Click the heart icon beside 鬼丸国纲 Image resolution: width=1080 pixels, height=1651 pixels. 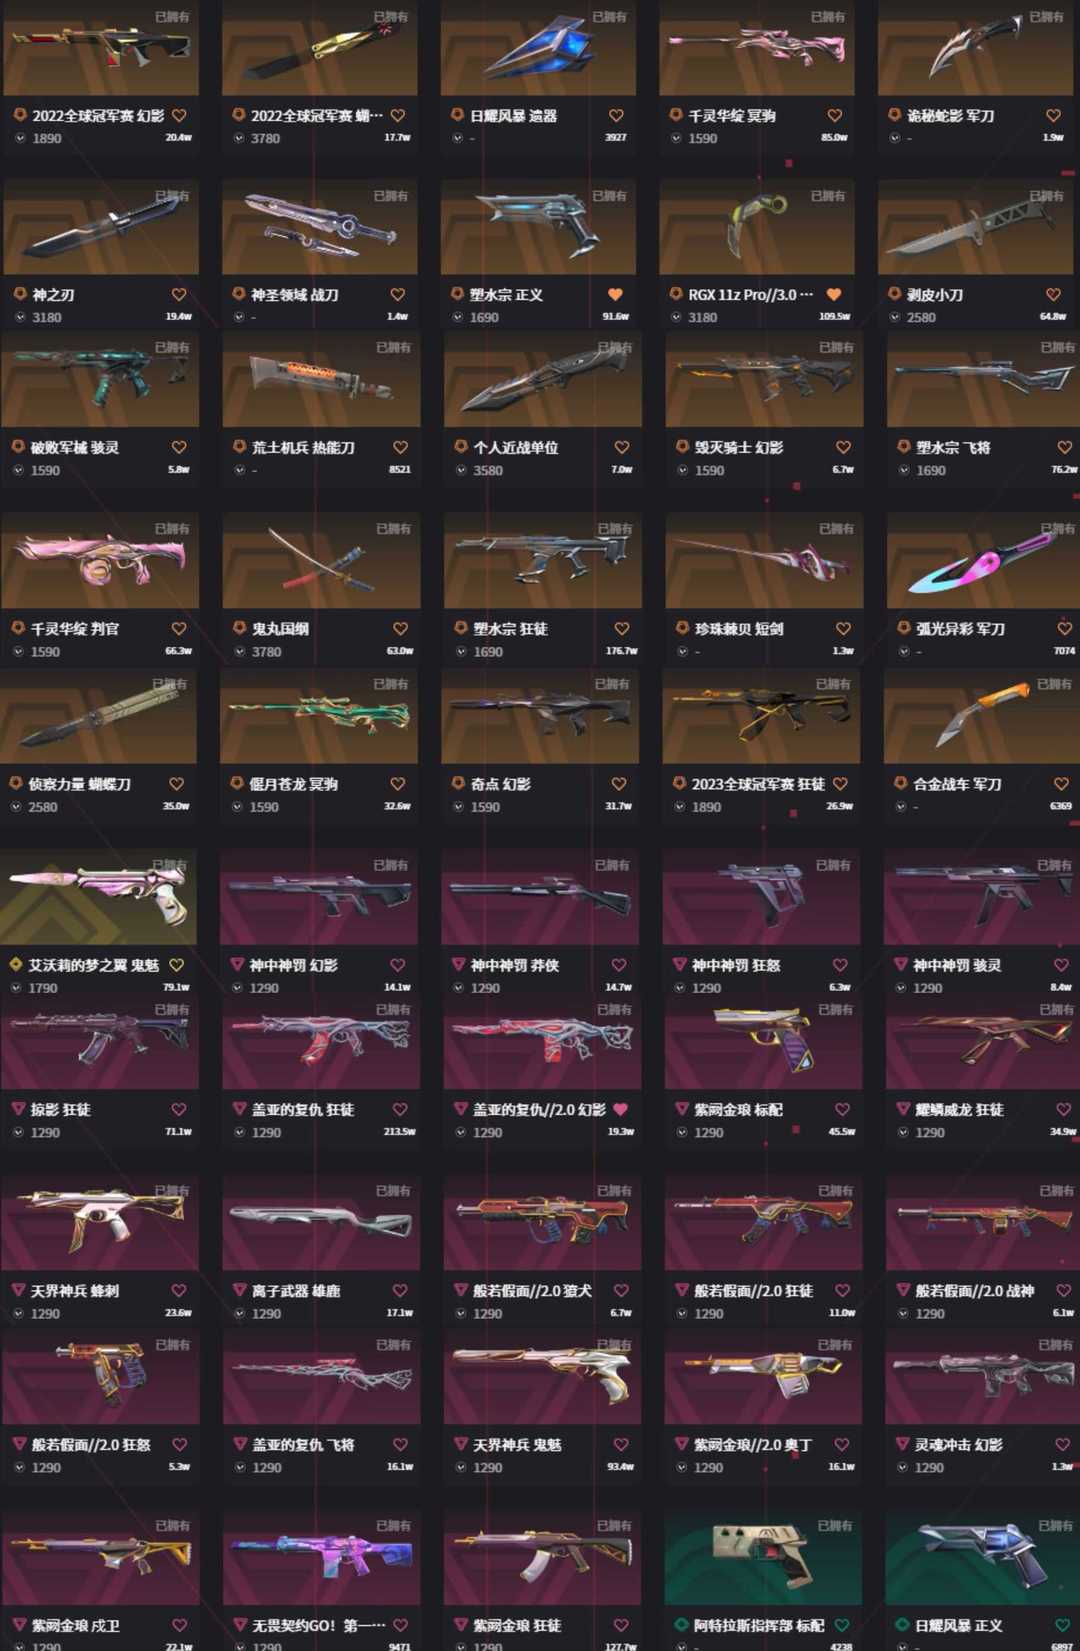click(400, 629)
